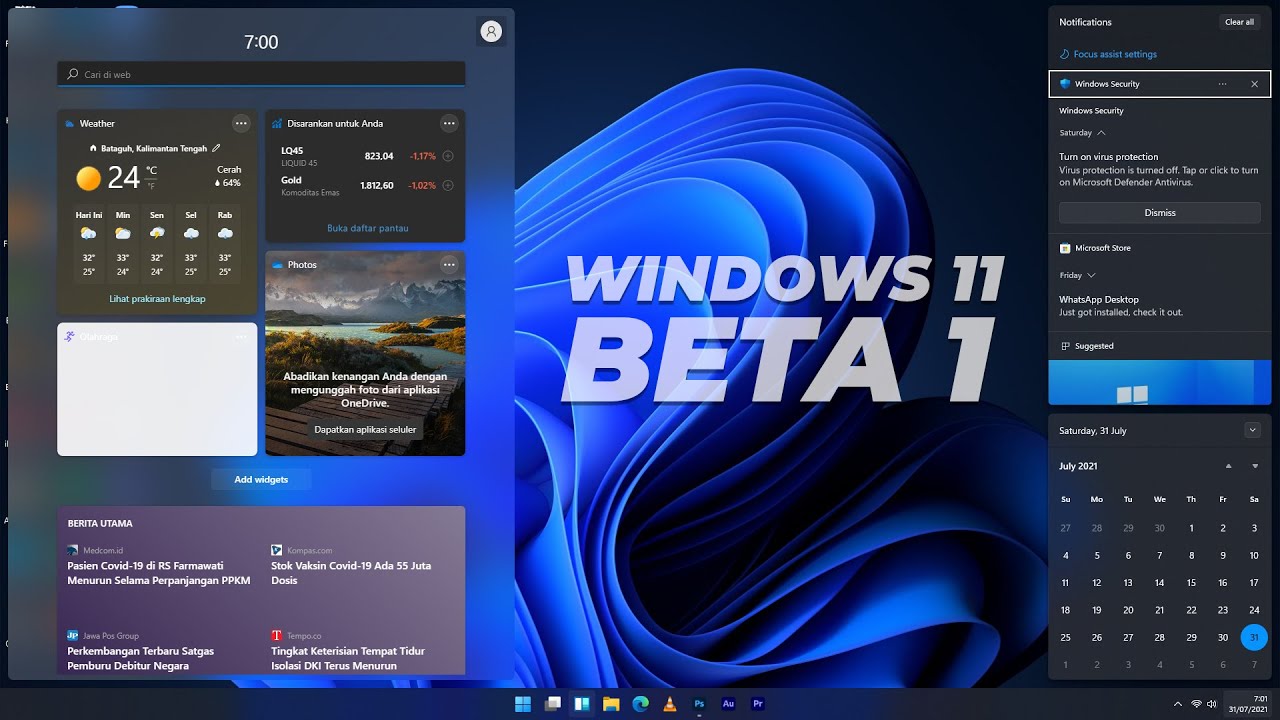
Task: Select July 31 in calendar
Action: point(1254,637)
